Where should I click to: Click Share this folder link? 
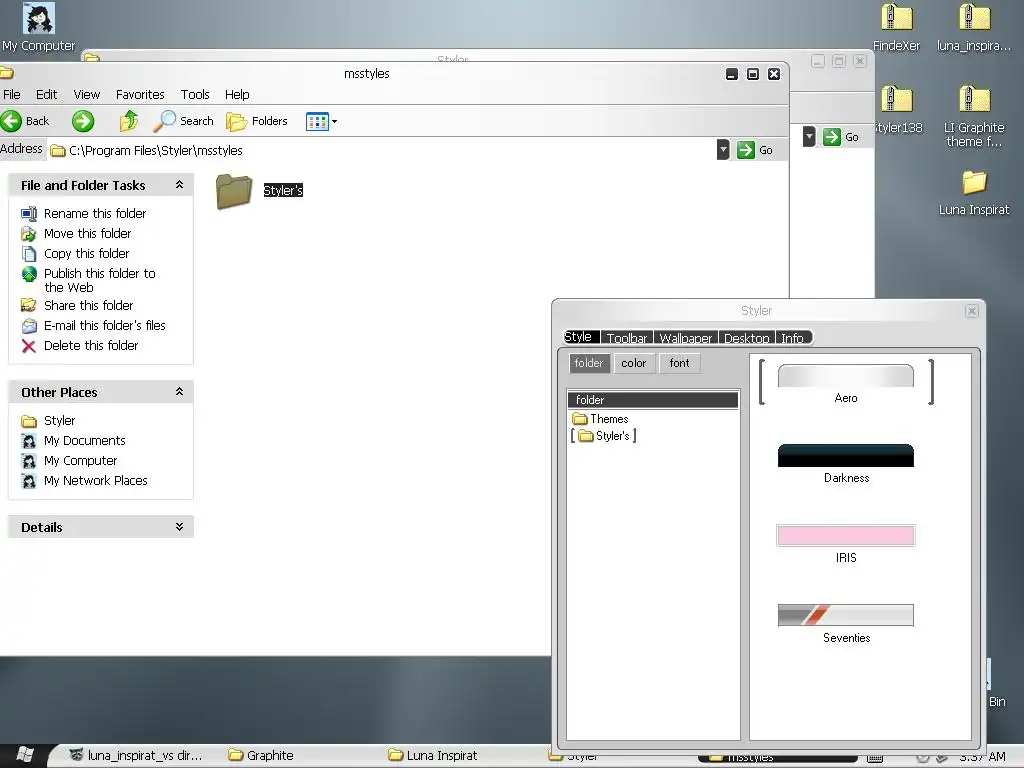point(88,306)
